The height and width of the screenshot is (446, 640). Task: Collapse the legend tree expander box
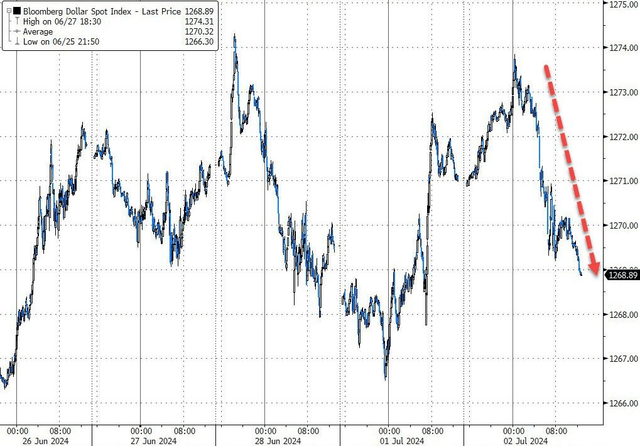[x=8, y=11]
